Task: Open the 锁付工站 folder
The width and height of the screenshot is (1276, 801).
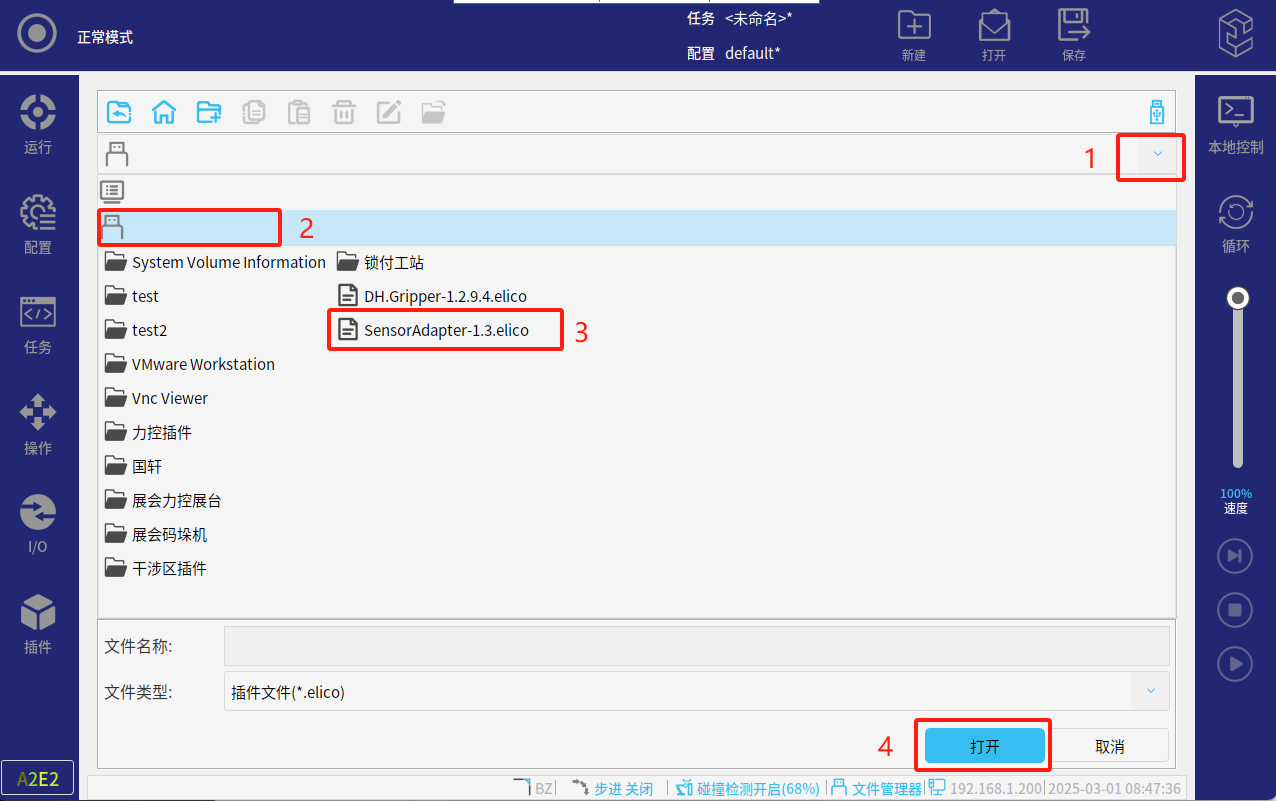Action: [x=382, y=262]
